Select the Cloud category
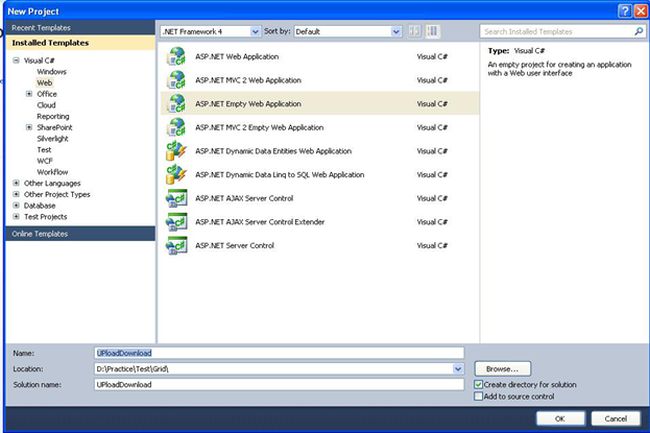Image resolution: width=650 pixels, height=433 pixels. [46, 105]
